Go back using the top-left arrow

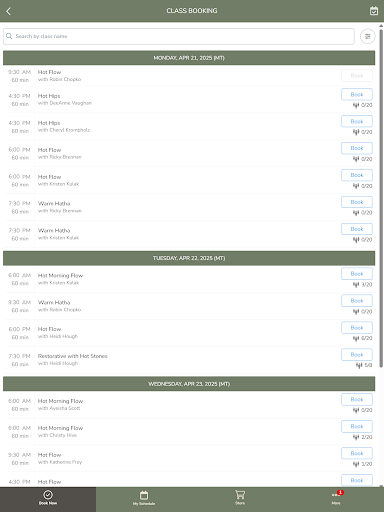point(9,11)
